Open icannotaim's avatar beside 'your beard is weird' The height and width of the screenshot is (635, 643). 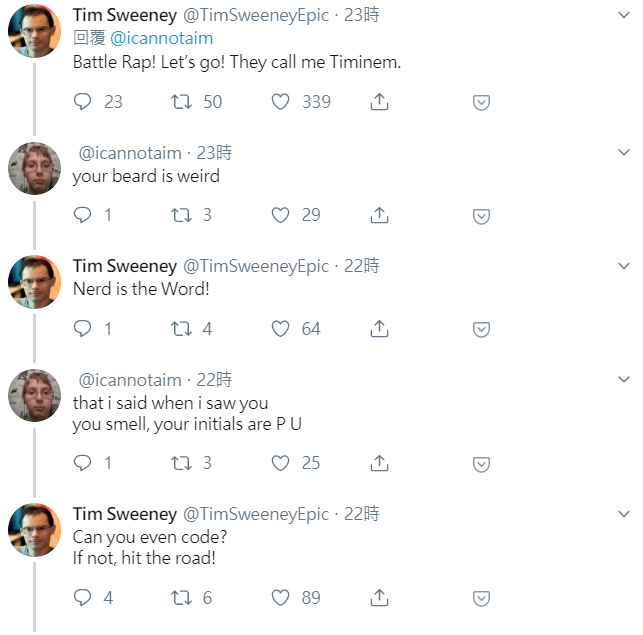pyautogui.click(x=34, y=168)
